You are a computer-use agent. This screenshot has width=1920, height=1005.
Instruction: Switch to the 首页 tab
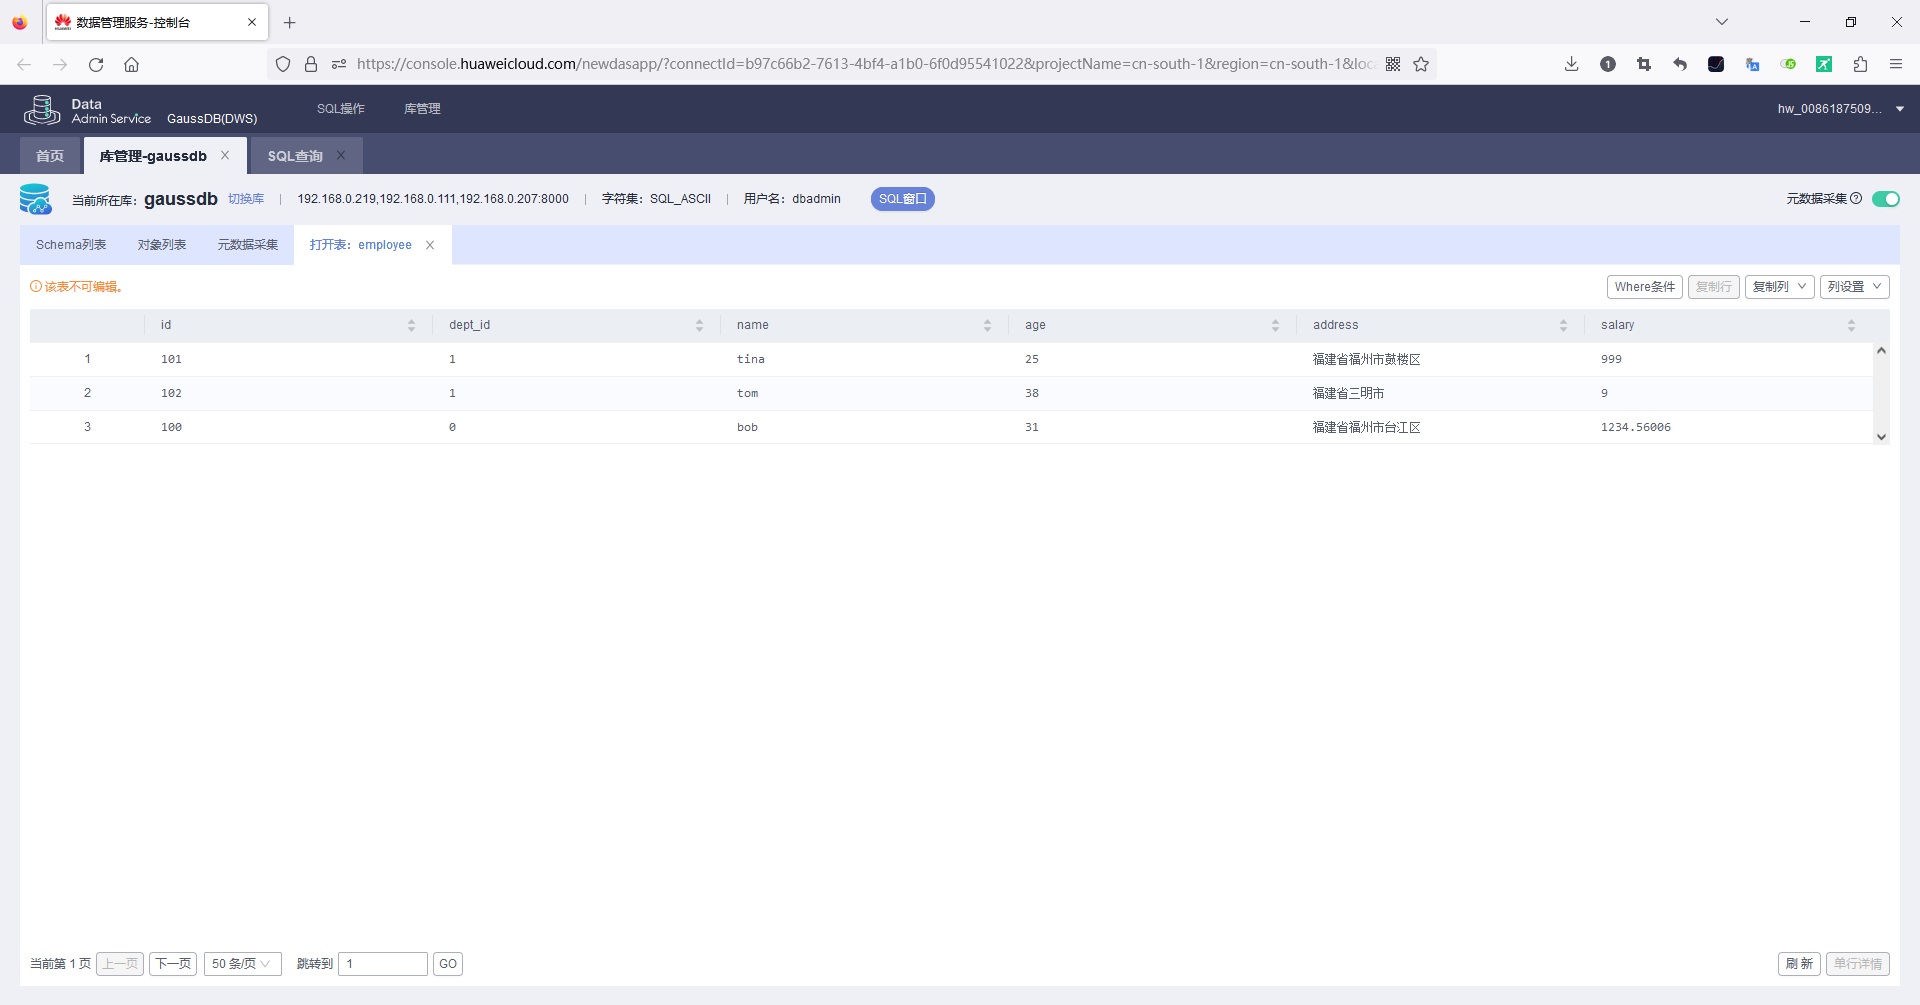(x=50, y=156)
